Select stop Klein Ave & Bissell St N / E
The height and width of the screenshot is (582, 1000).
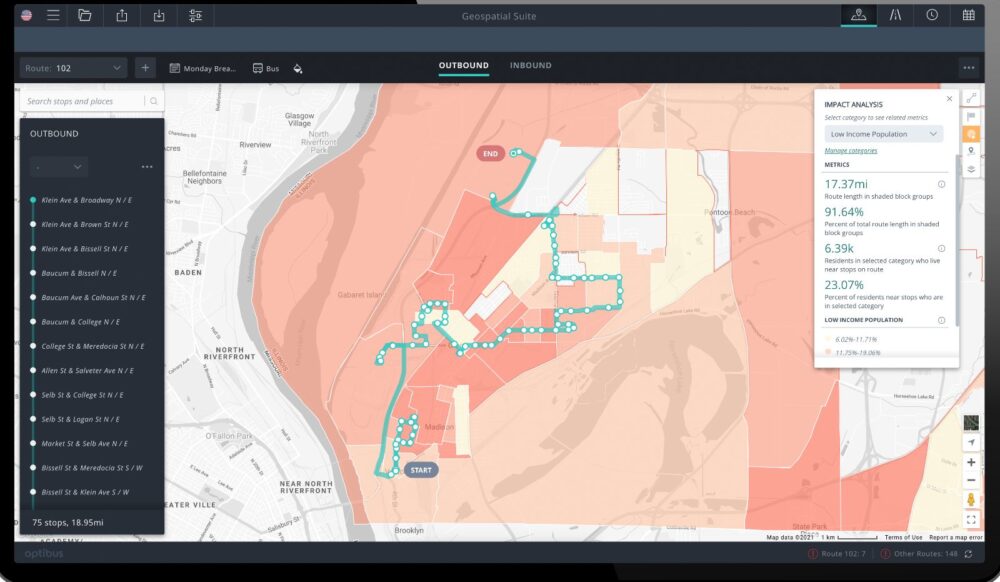pos(84,249)
